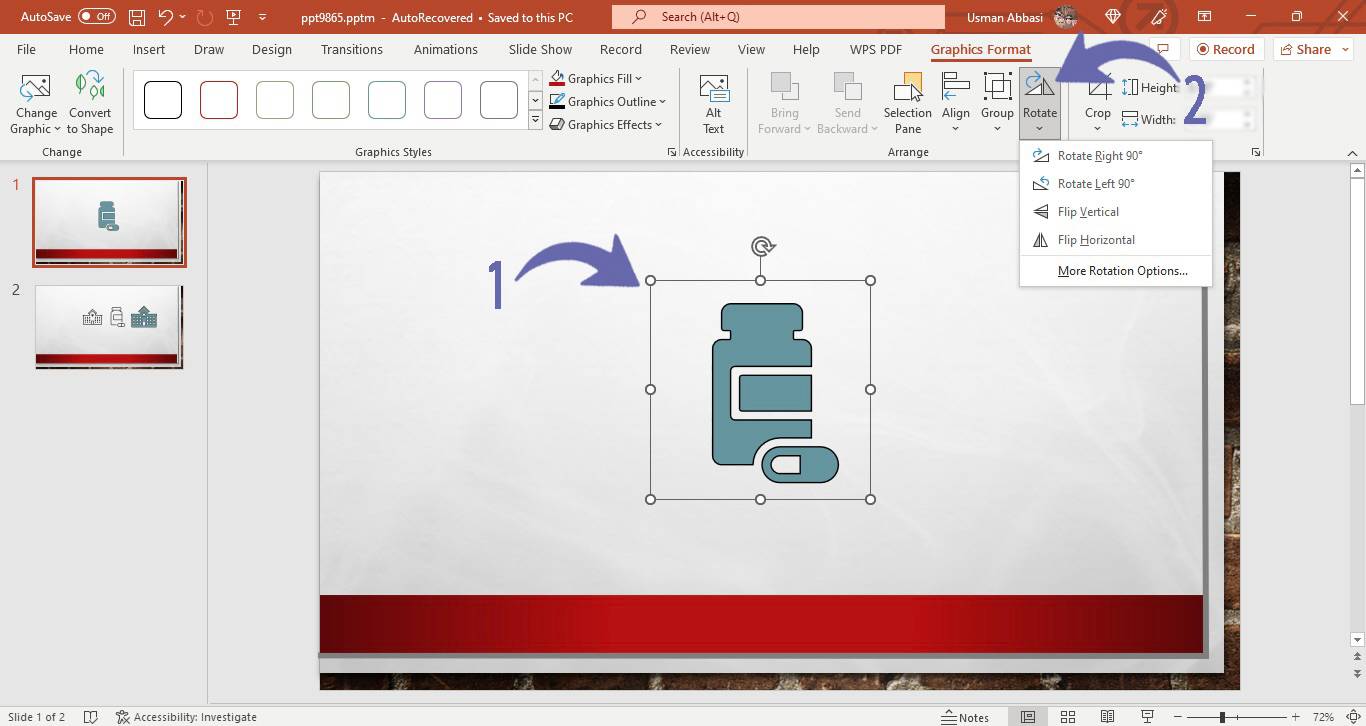1366x726 pixels.
Task: Open the File menu
Action: point(26,49)
